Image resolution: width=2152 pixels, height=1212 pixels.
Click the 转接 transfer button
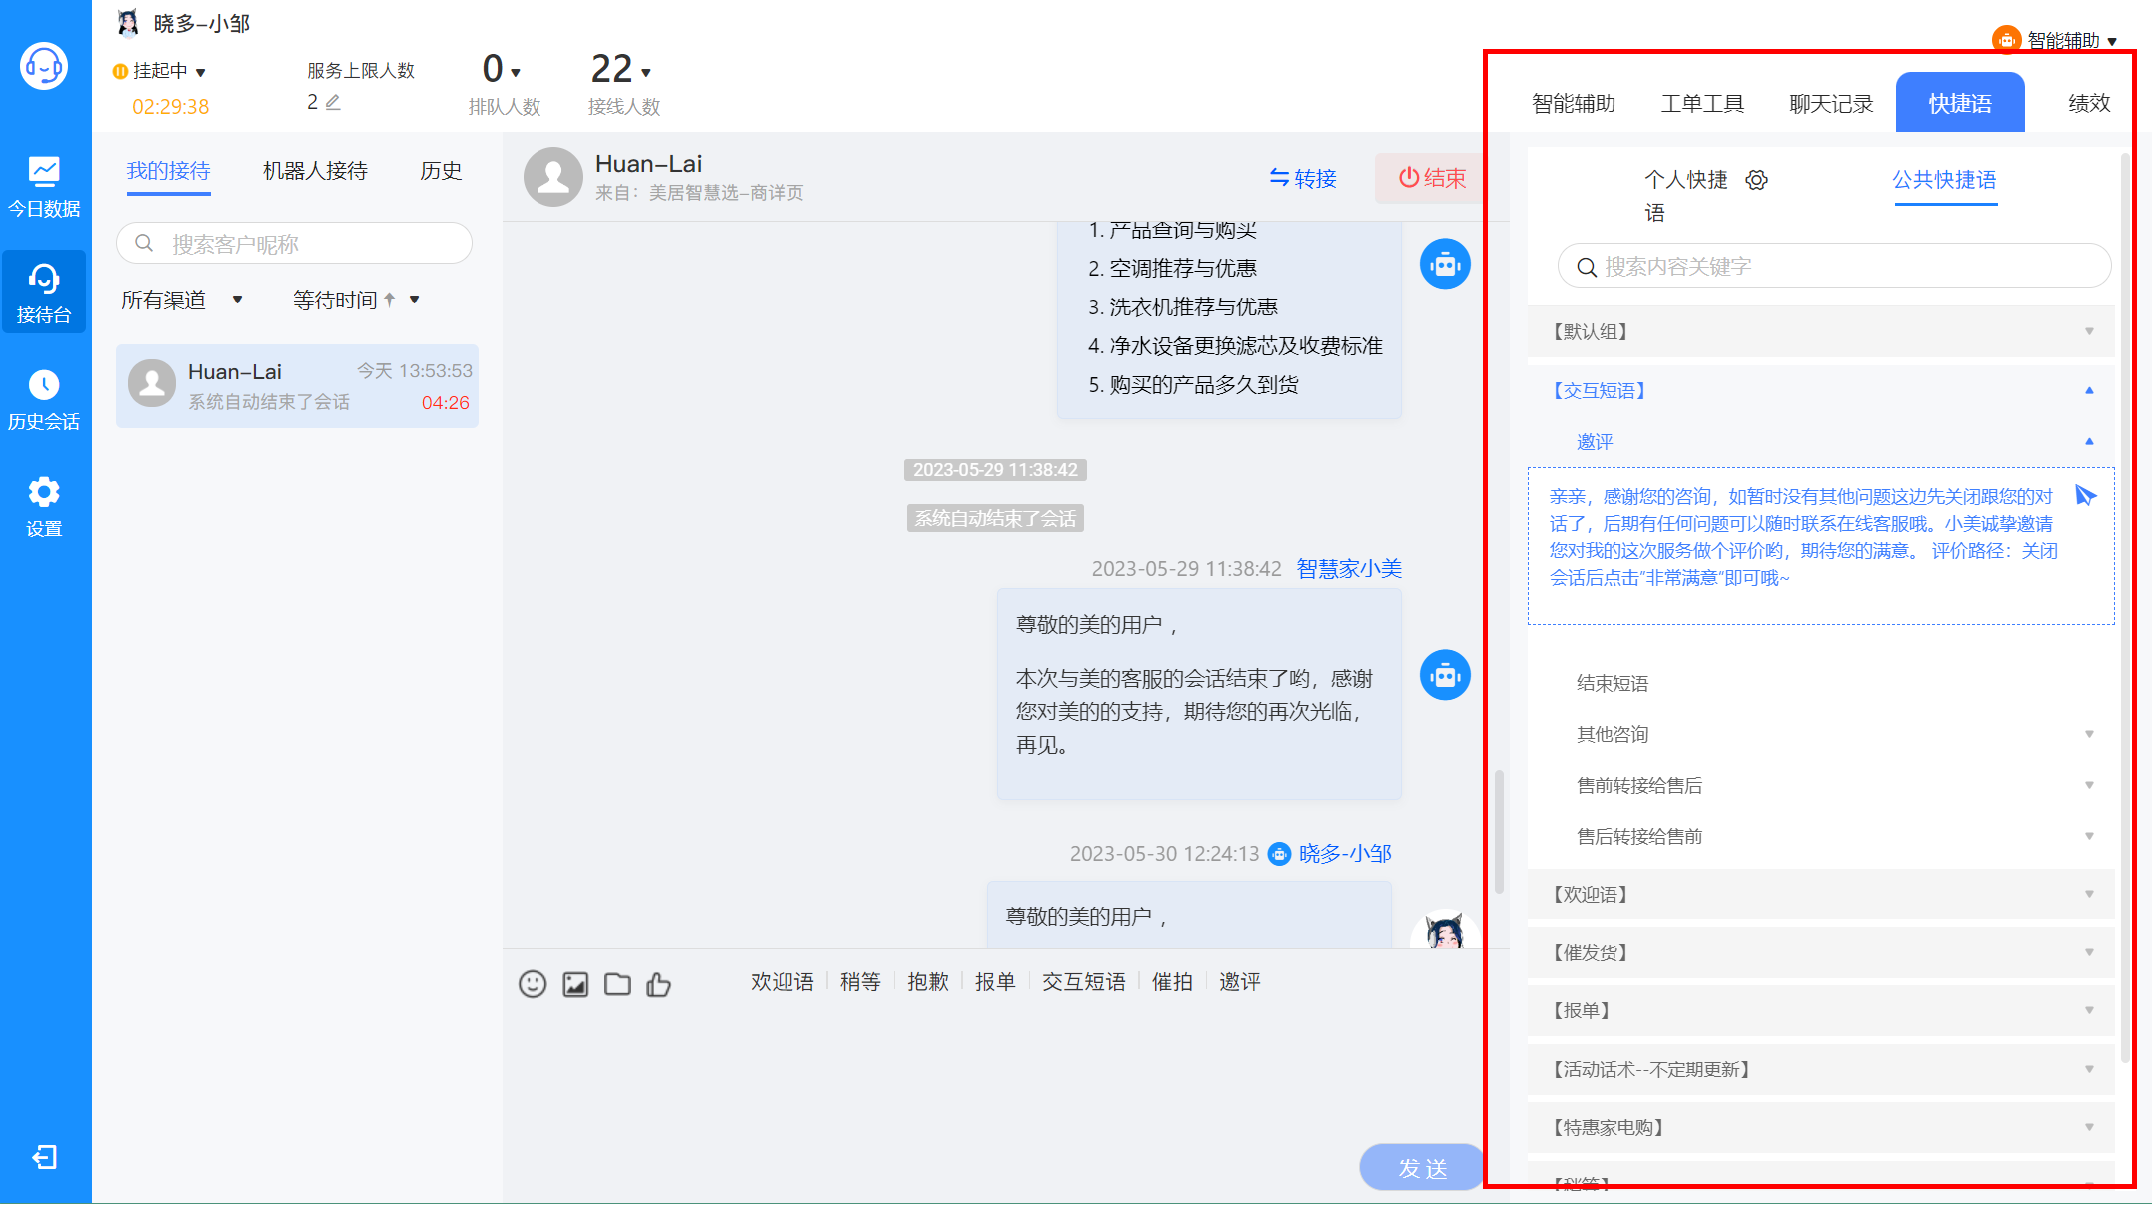click(1303, 178)
